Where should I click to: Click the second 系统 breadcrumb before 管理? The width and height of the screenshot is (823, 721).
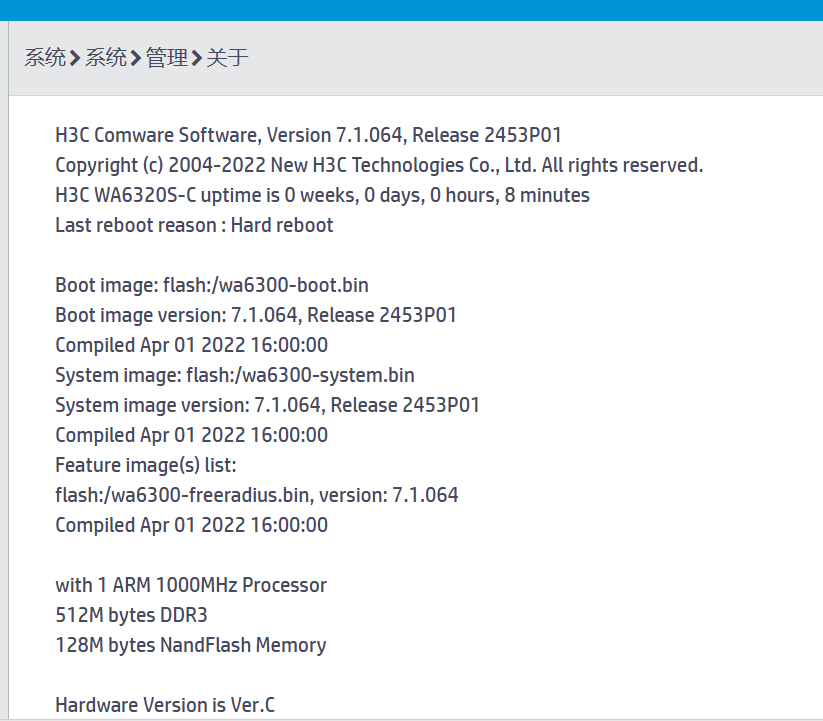(105, 58)
